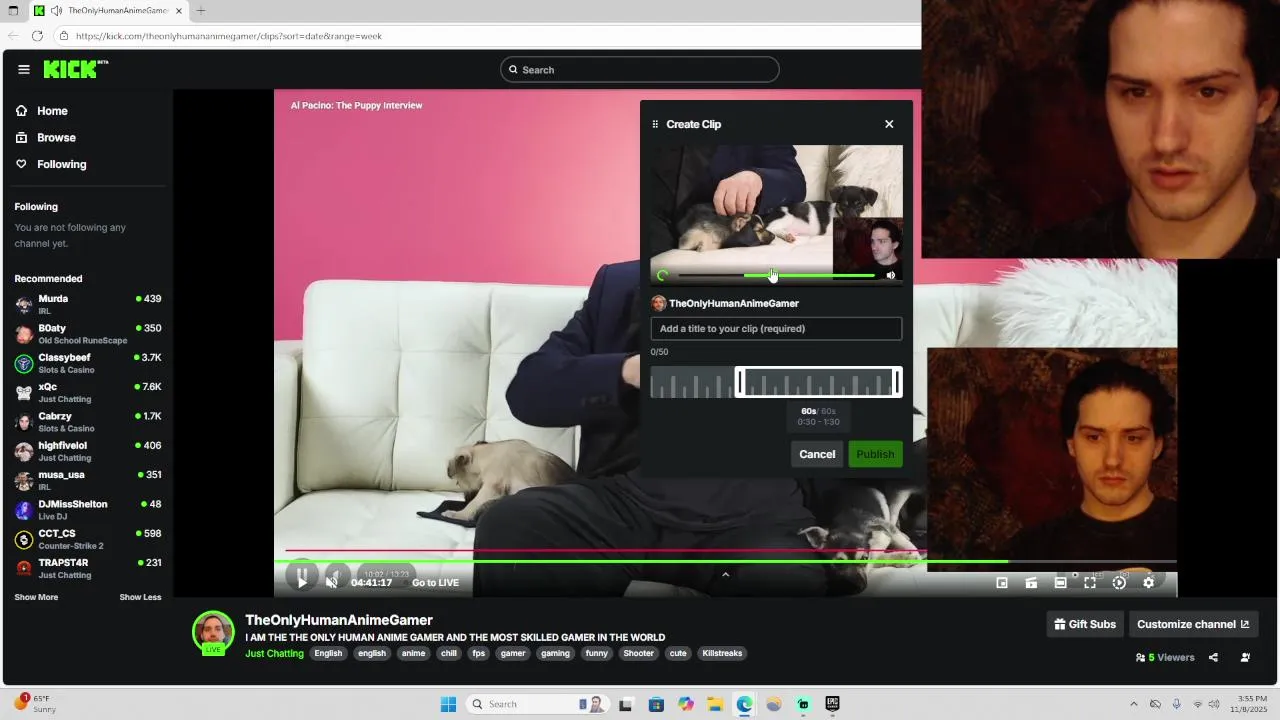Open xQc recommended channel
Image resolution: width=1280 pixels, height=720 pixels.
tap(88, 392)
